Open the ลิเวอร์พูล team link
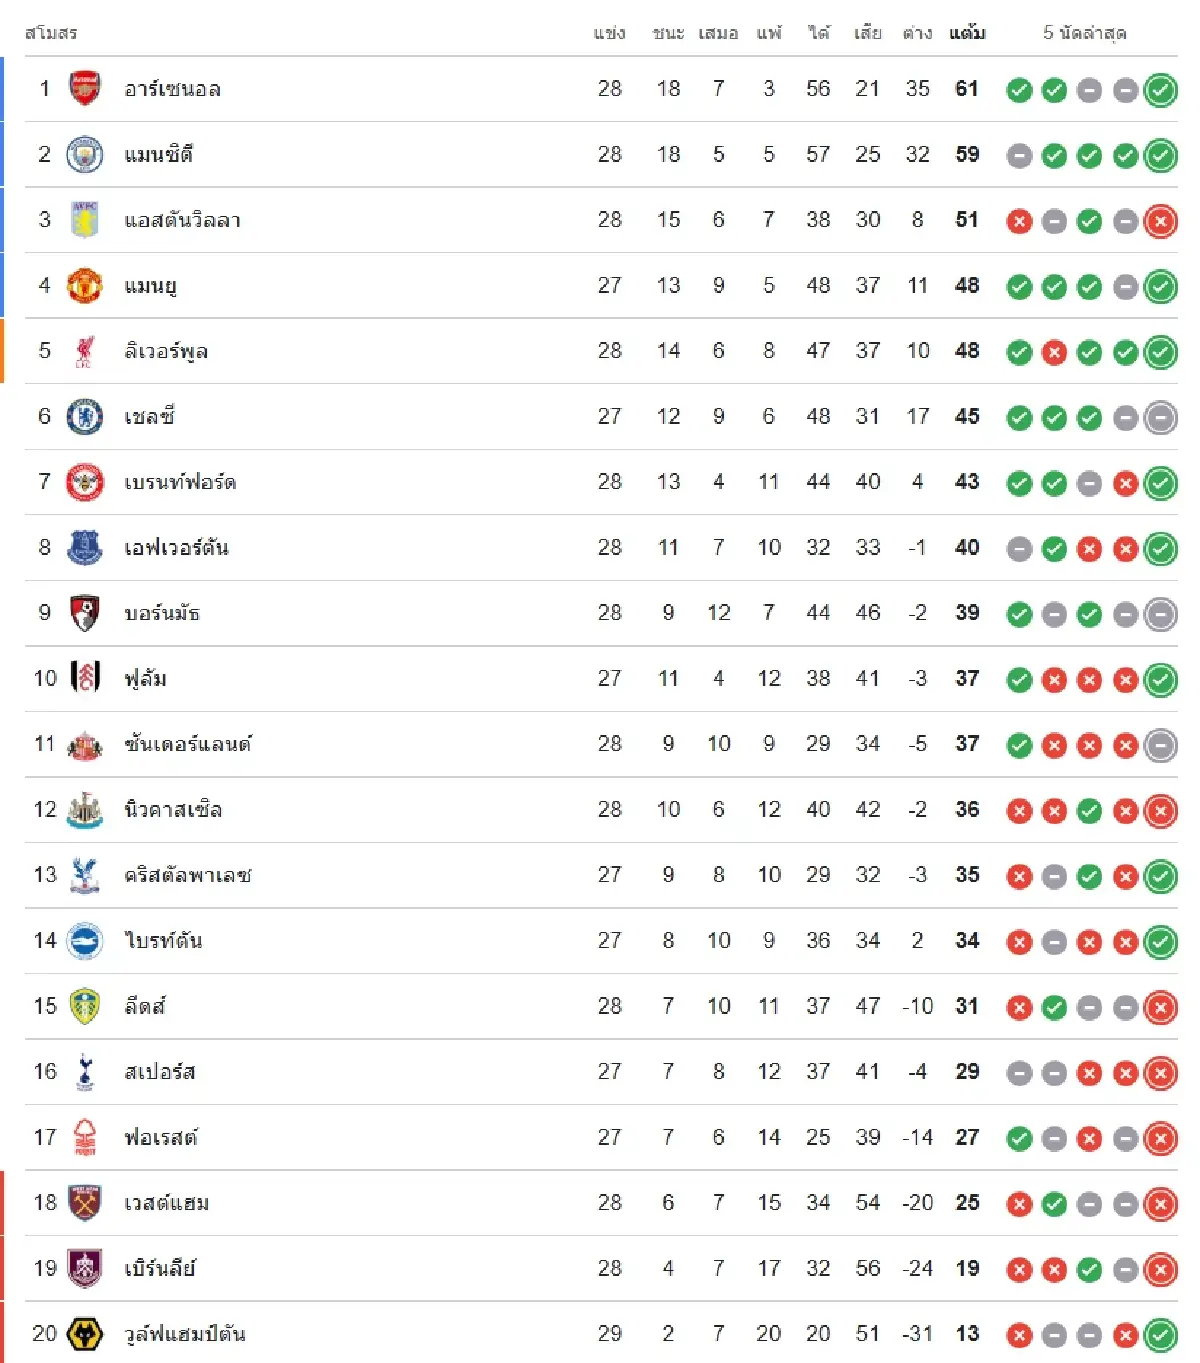This screenshot has height=1363, width=1200. 166,351
